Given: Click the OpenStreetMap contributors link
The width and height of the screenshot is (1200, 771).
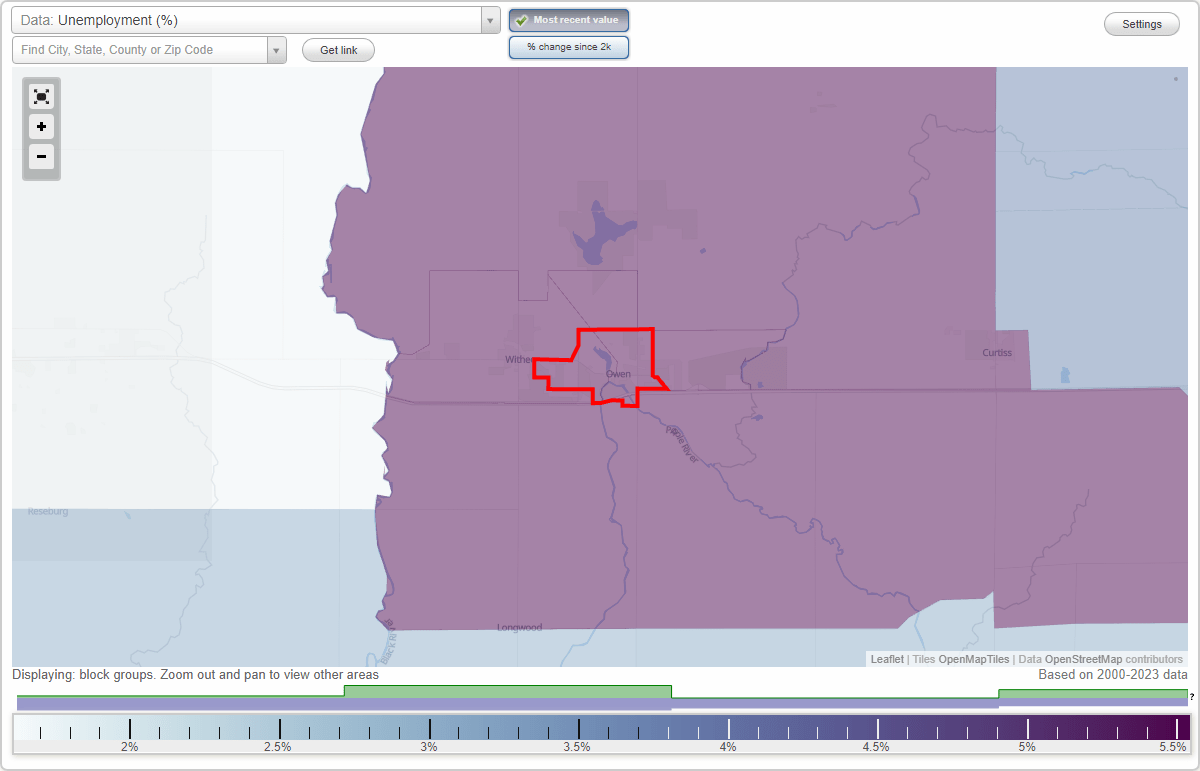Looking at the screenshot, I should (x=1084, y=659).
